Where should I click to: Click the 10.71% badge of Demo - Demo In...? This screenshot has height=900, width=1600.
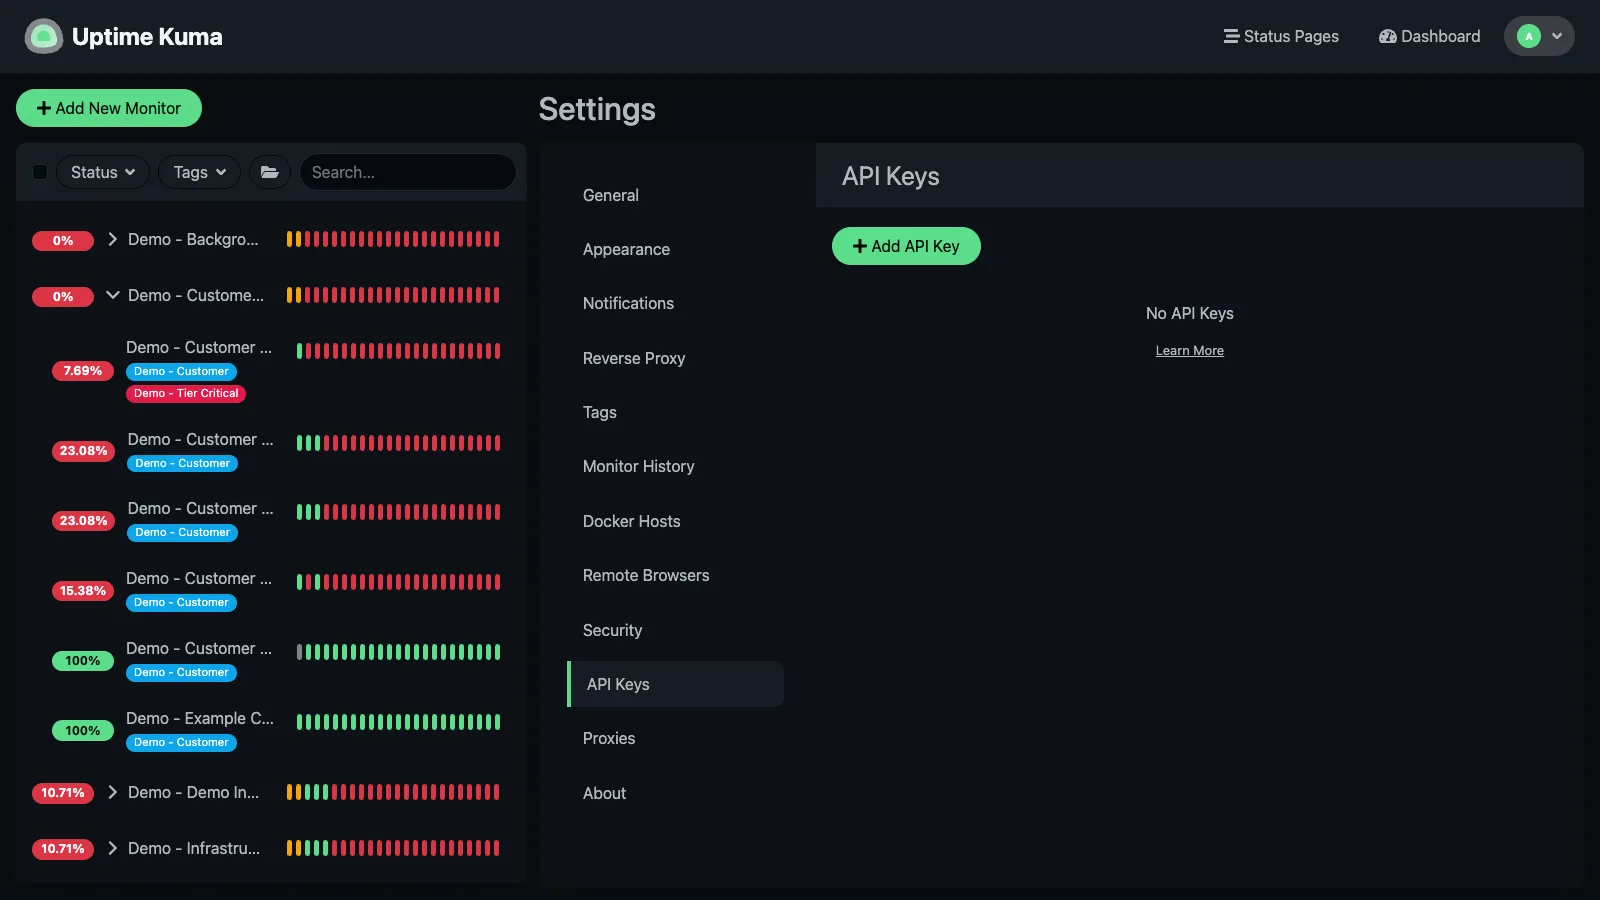tap(63, 793)
